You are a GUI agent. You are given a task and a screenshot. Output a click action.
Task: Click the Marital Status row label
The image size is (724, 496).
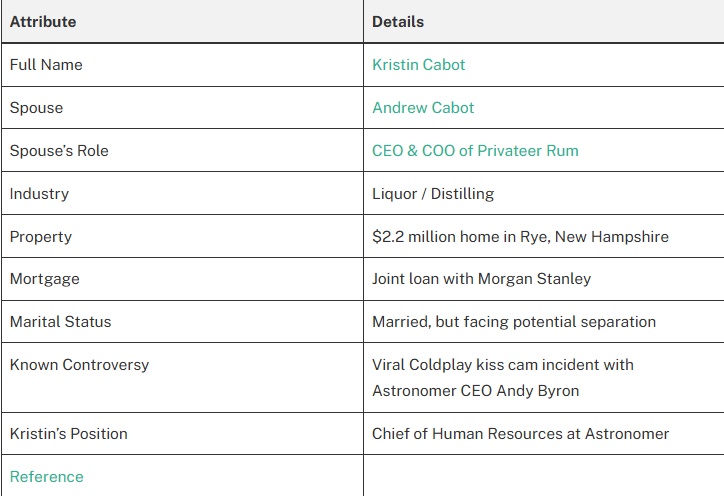(60, 321)
